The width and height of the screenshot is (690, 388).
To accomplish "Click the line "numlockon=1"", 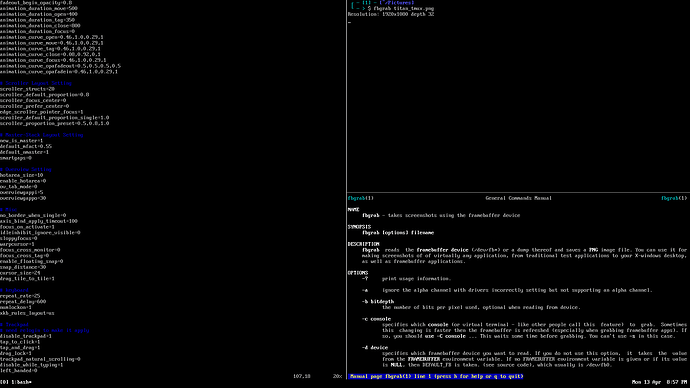I will (16, 307).
